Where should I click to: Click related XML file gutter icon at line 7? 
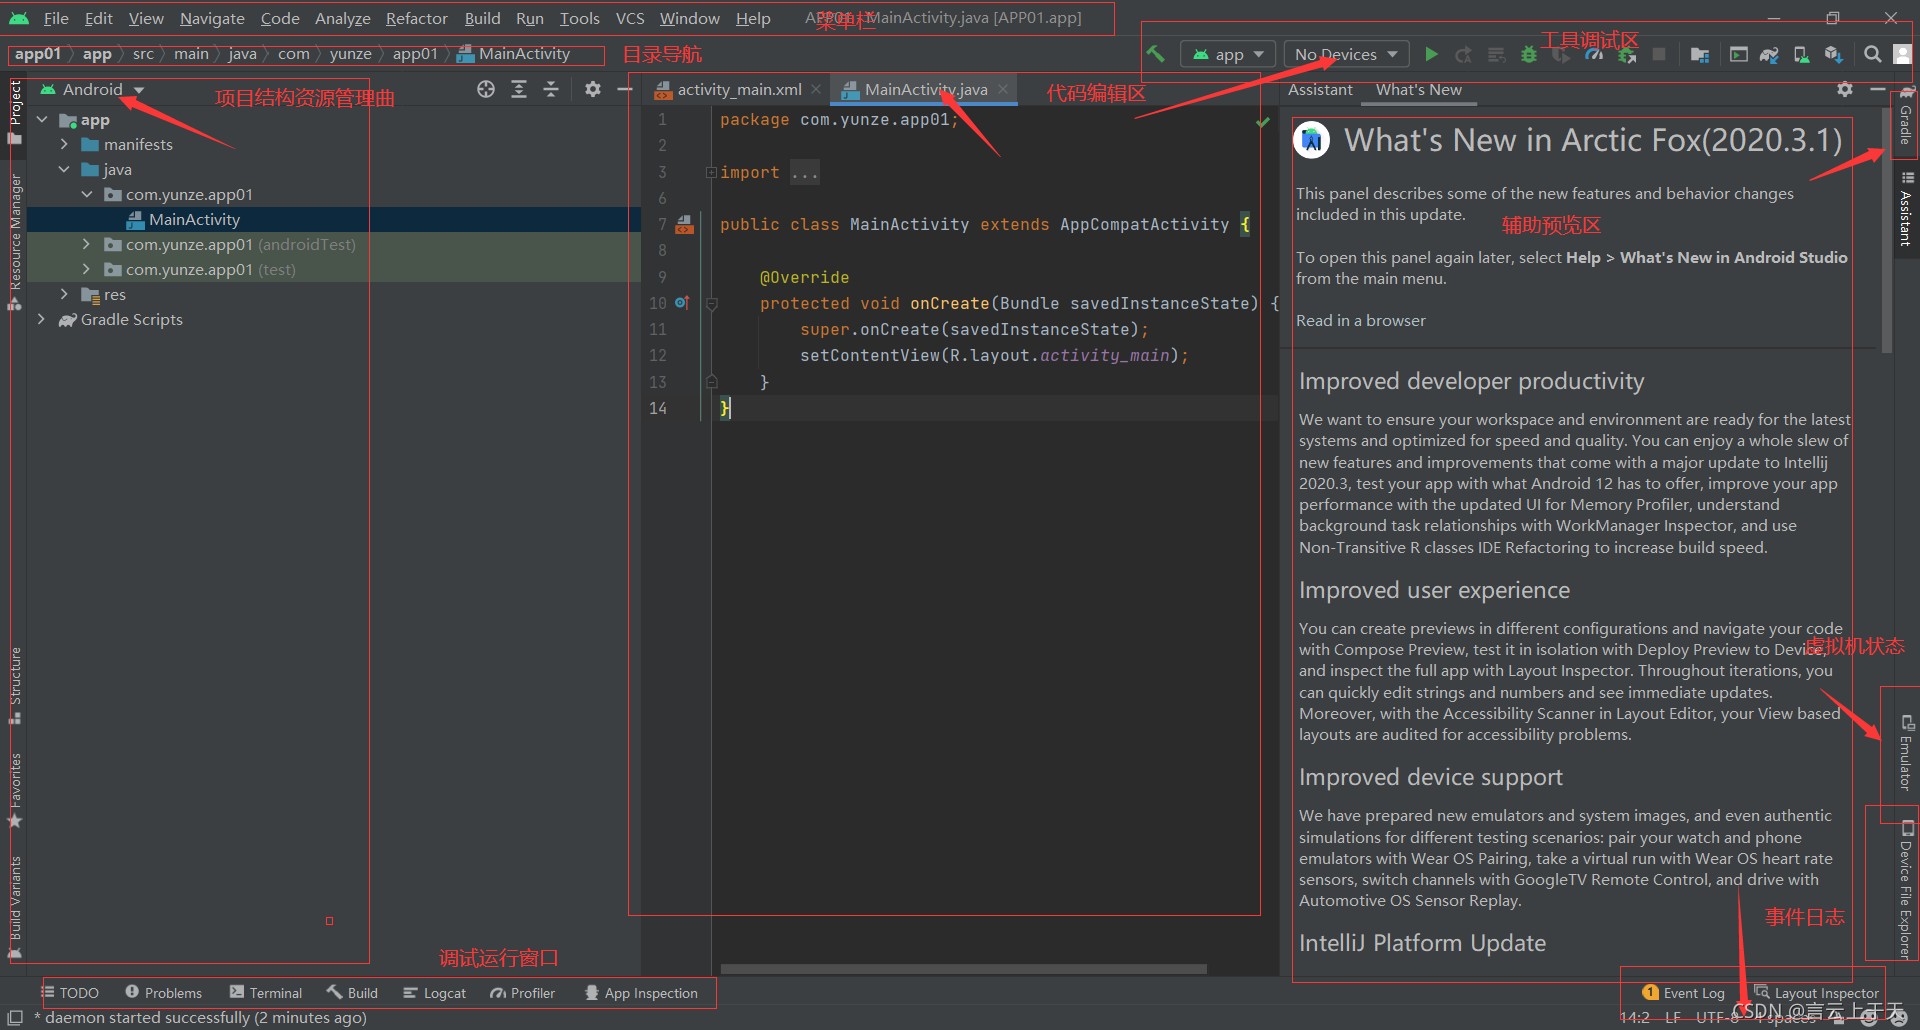[x=685, y=224]
